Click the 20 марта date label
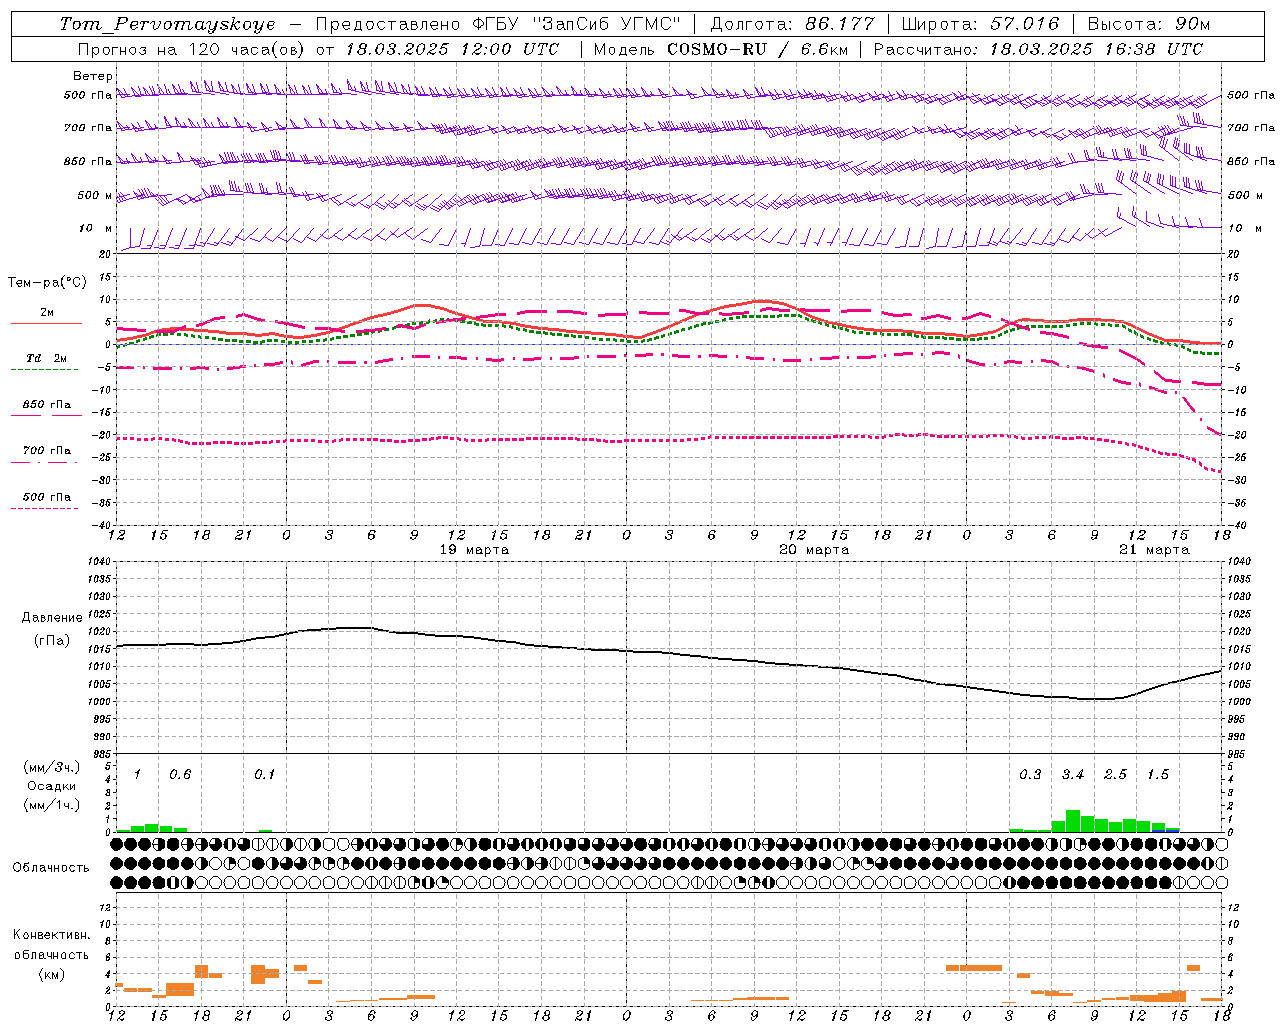1280x1024 pixels. (815, 550)
